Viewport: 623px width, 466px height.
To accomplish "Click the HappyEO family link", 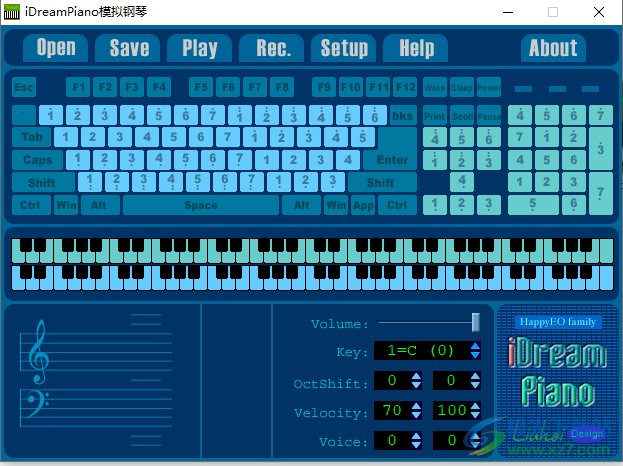I will click(558, 322).
